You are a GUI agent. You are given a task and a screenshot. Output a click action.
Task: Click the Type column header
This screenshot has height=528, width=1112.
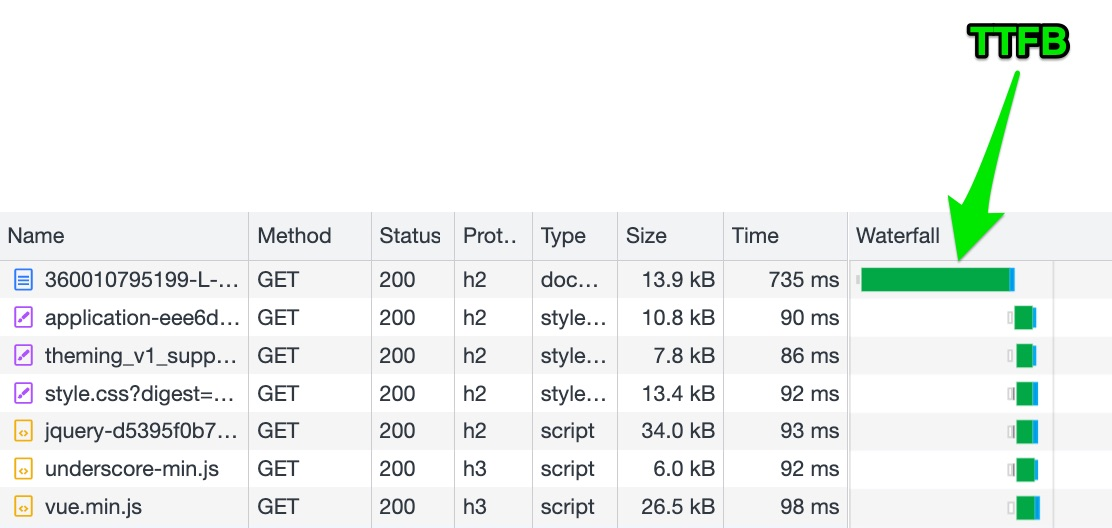pyautogui.click(x=563, y=236)
